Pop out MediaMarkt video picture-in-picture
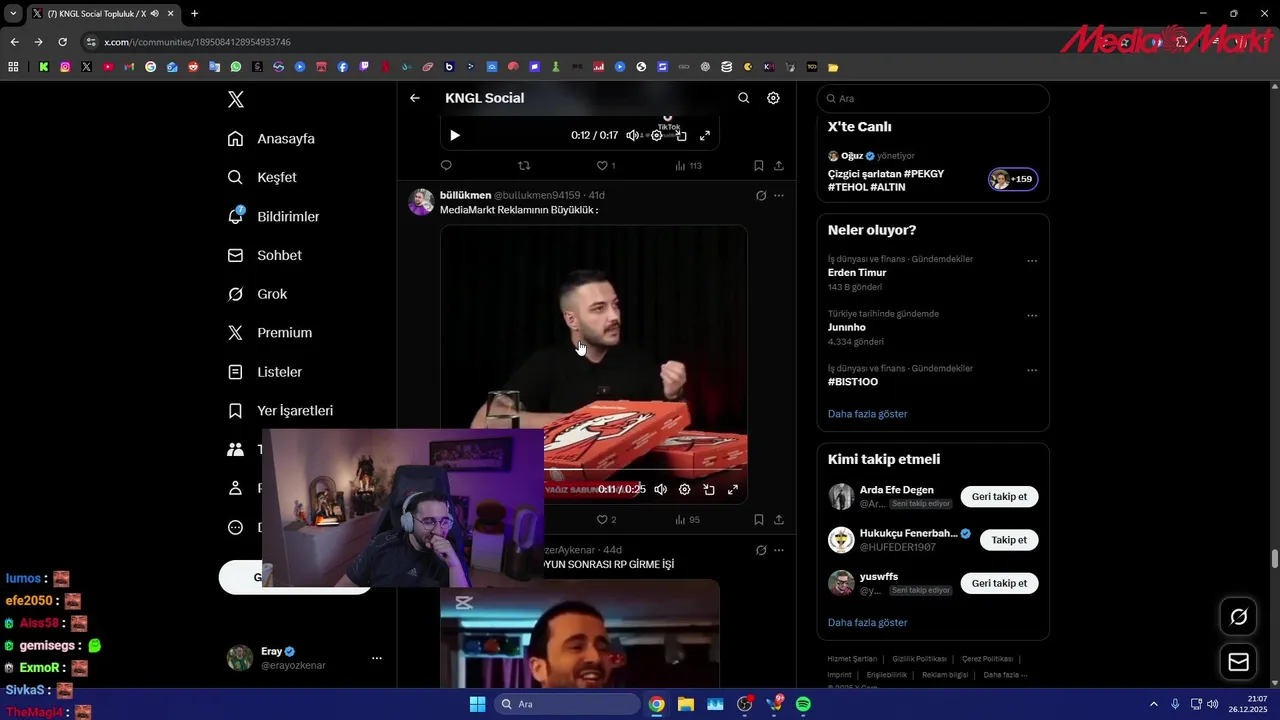The height and width of the screenshot is (720, 1280). 709,490
